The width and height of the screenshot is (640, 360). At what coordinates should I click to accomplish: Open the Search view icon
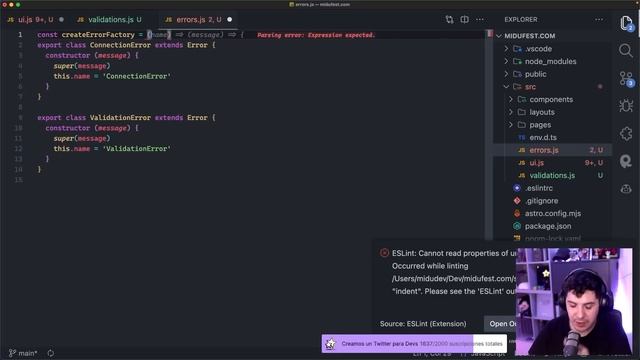(626, 51)
